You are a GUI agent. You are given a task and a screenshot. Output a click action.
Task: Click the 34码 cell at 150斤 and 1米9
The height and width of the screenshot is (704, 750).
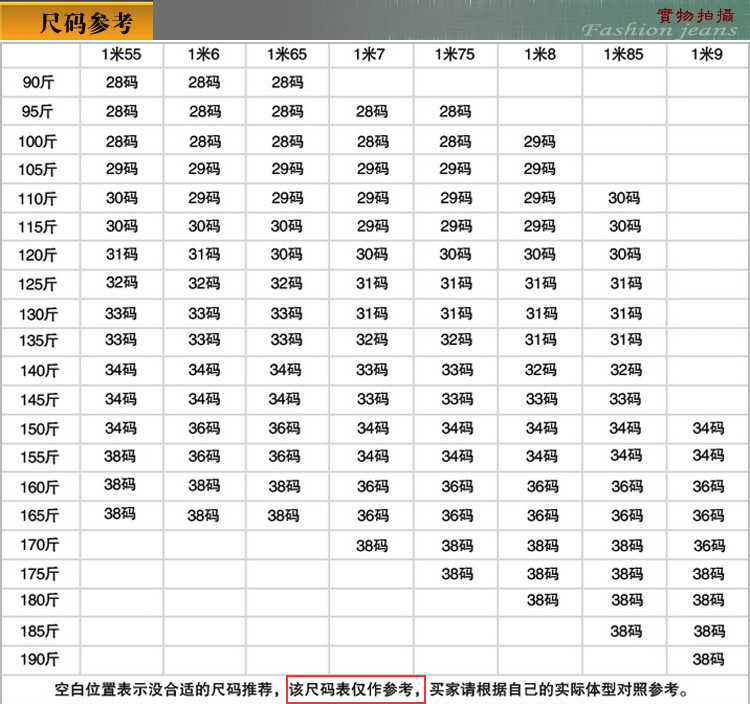click(x=708, y=428)
